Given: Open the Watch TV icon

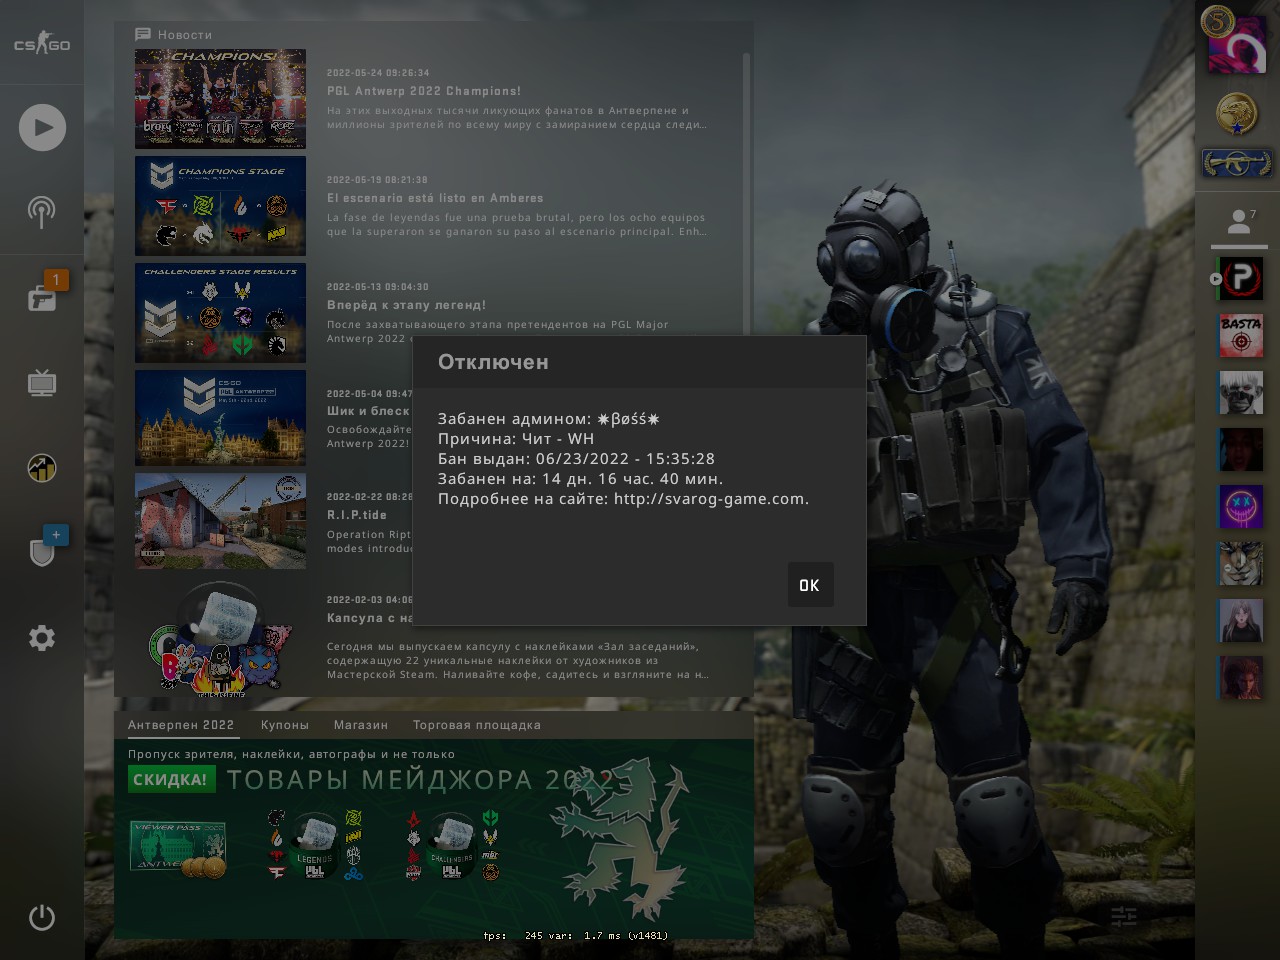Looking at the screenshot, I should tap(42, 383).
